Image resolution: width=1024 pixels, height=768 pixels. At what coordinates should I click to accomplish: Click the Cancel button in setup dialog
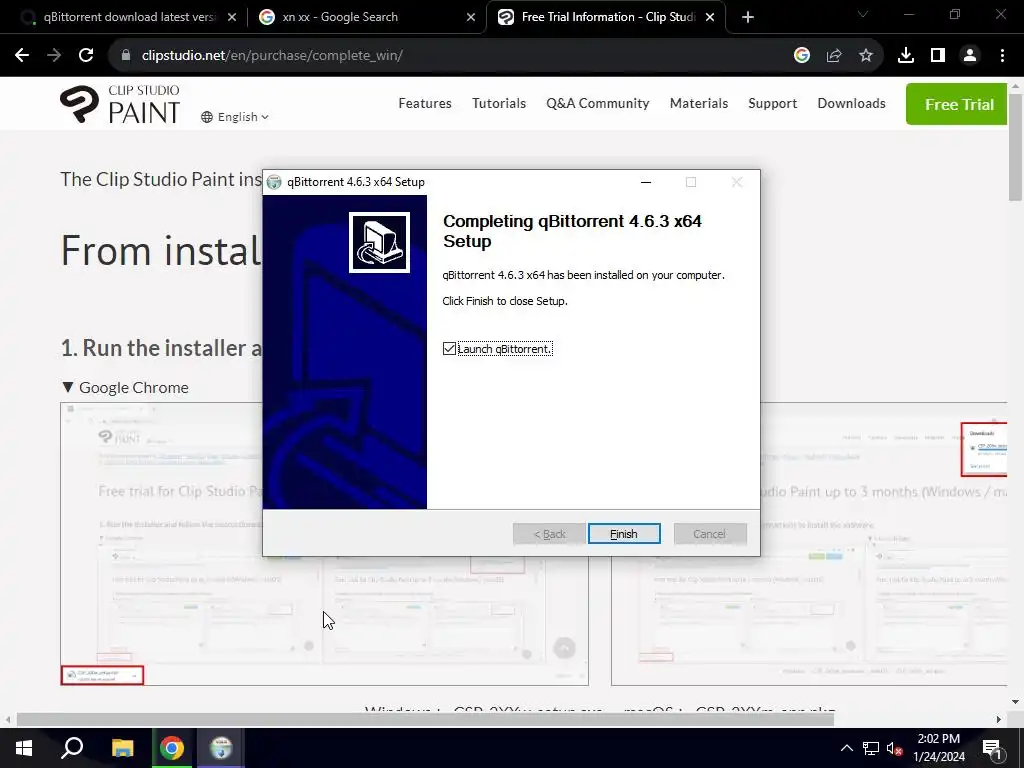pyautogui.click(x=709, y=534)
